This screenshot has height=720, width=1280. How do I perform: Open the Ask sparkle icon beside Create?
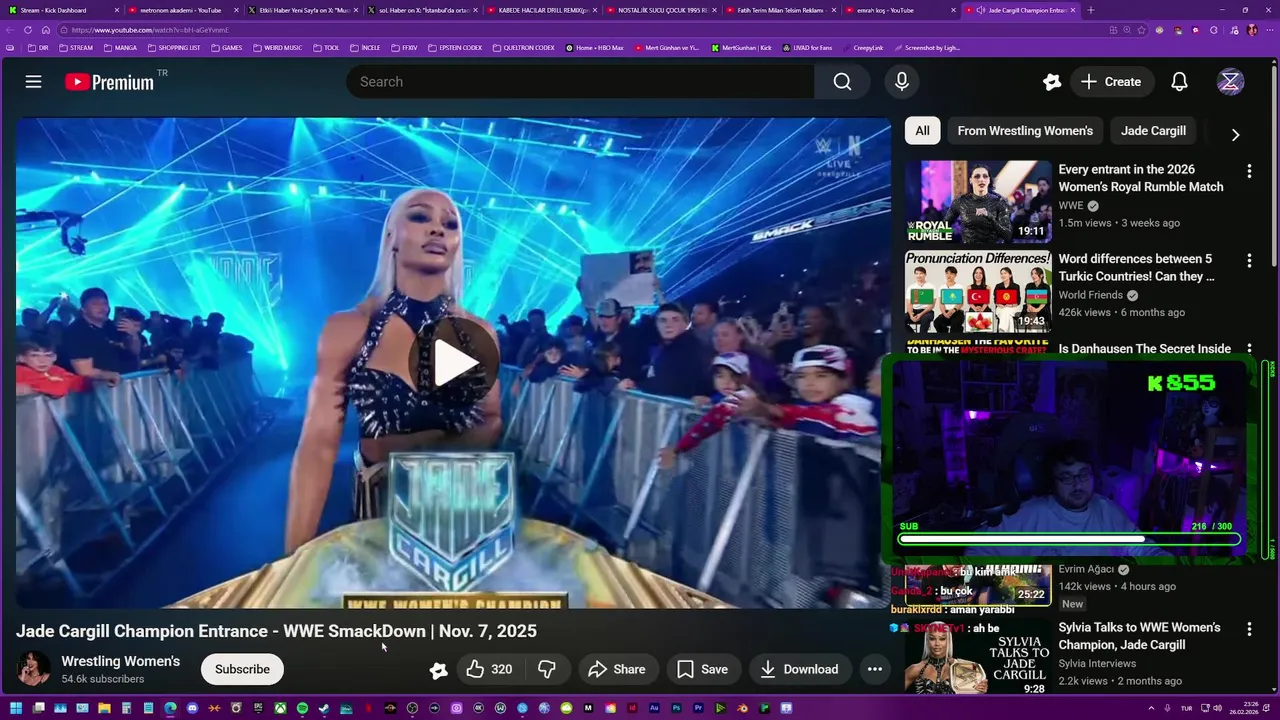pos(1051,82)
